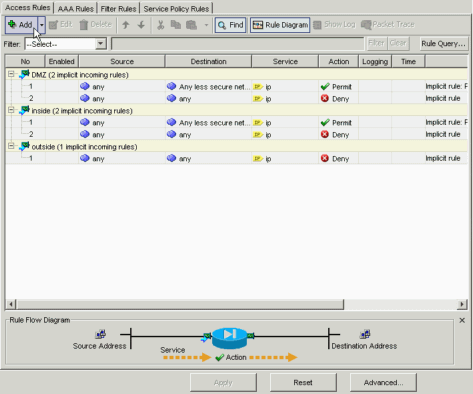Click the Paste icon in toolbar
473x394 pixels.
point(192,25)
